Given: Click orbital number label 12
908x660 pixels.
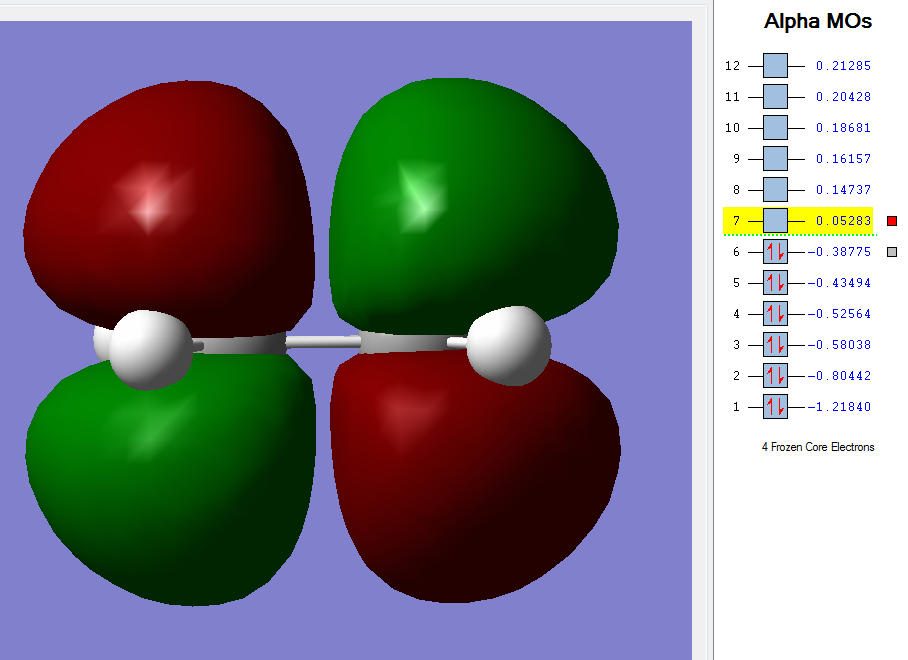Looking at the screenshot, I should point(733,66).
